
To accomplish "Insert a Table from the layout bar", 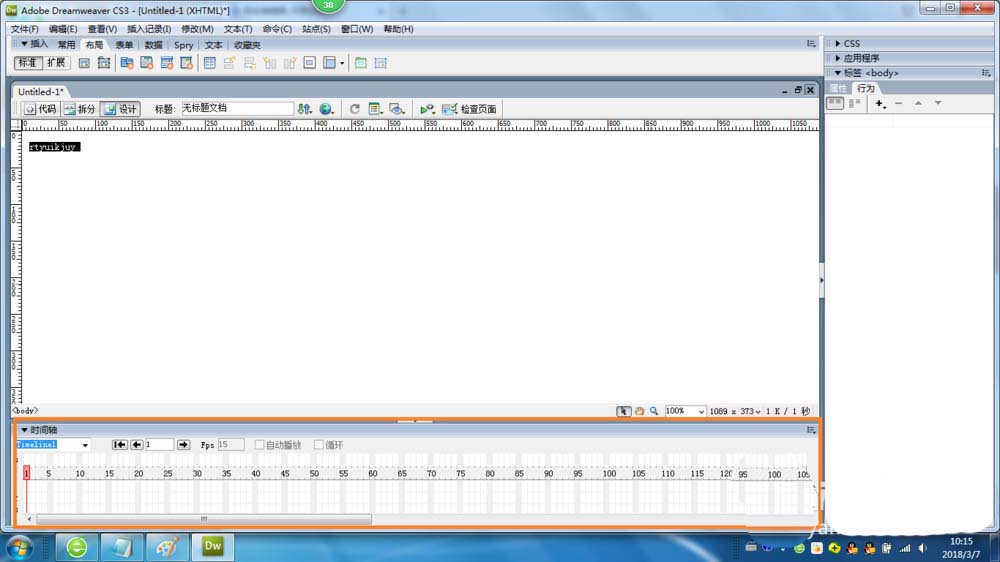I will pyautogui.click(x=210, y=63).
